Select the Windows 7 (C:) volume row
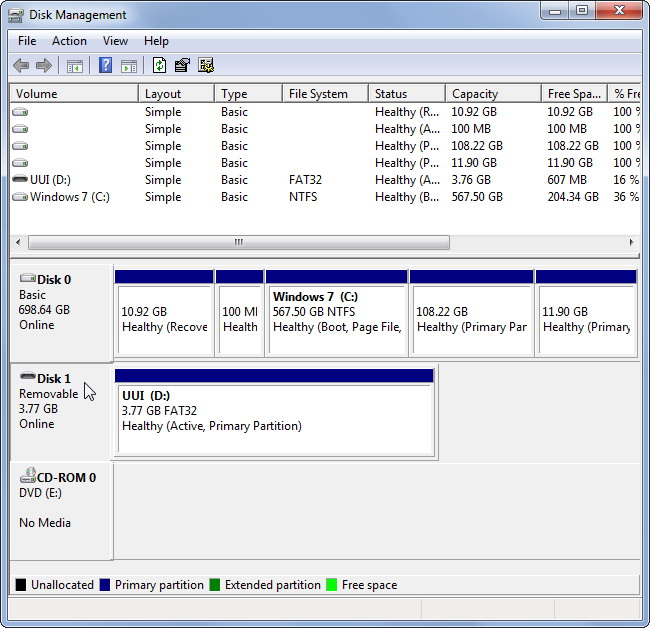The height and width of the screenshot is (628, 650). [x=69, y=197]
